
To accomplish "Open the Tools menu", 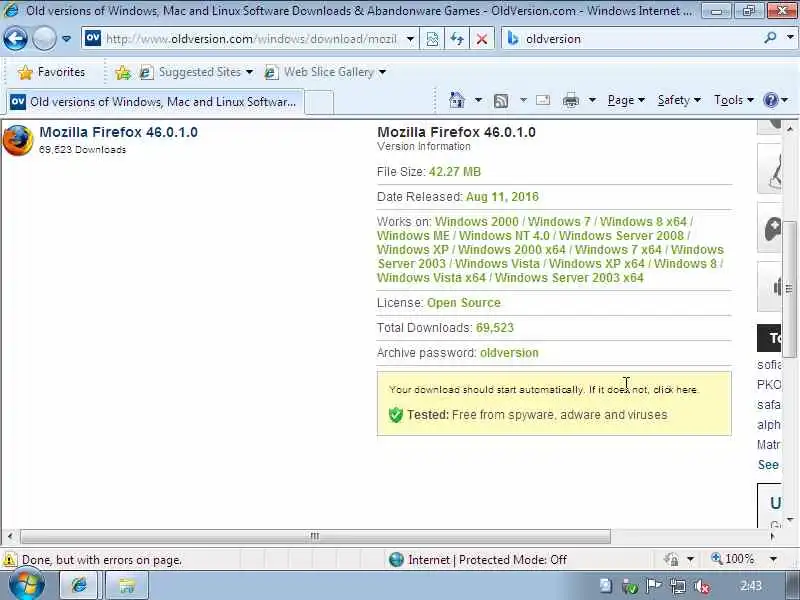I will pyautogui.click(x=734, y=100).
